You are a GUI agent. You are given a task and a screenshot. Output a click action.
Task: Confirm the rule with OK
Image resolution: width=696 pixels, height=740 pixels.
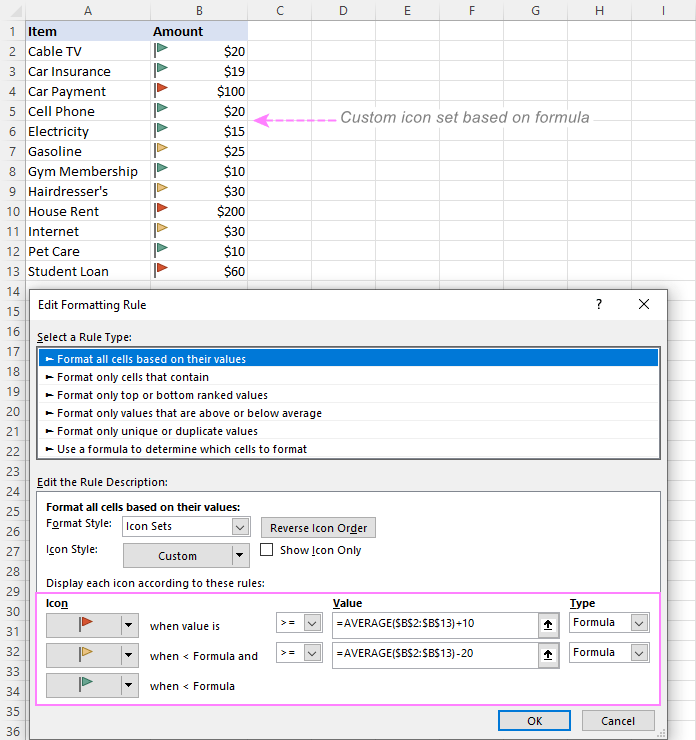click(534, 721)
